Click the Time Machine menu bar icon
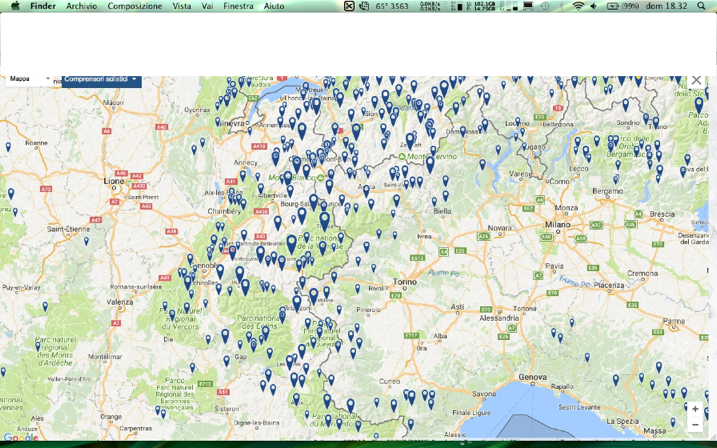The height and width of the screenshot is (448, 717). point(545,6)
